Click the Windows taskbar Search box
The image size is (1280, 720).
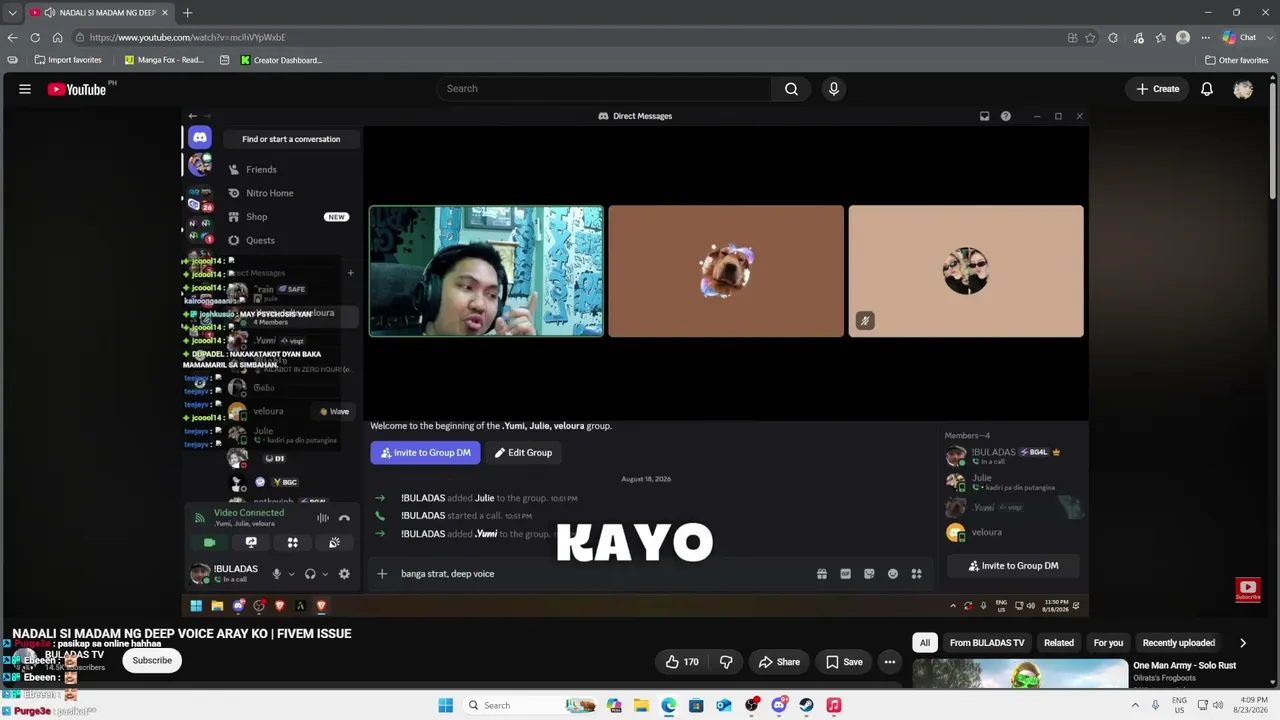coord(530,705)
